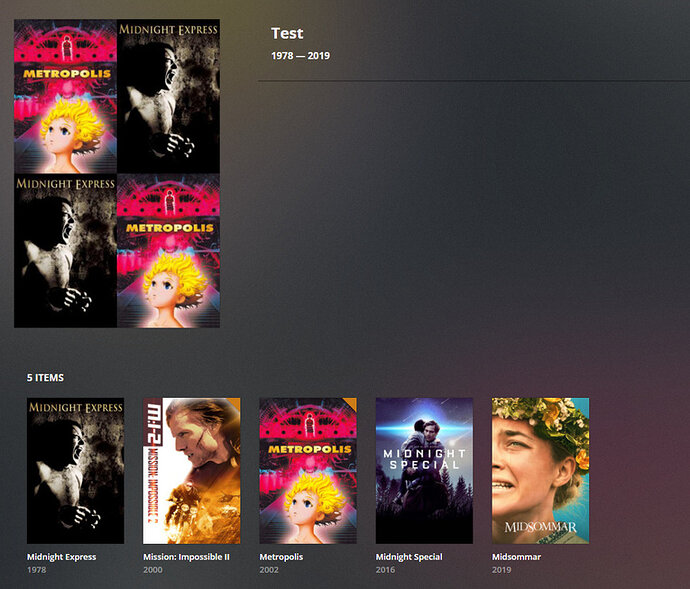690x589 pixels.
Task: Click the year 2002 under Metropolis
Action: coord(269,570)
